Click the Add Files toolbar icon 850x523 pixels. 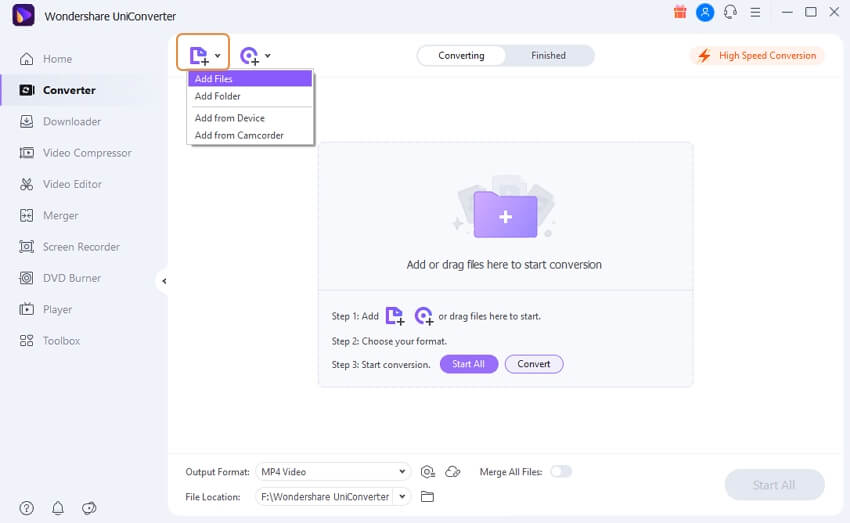(x=198, y=55)
